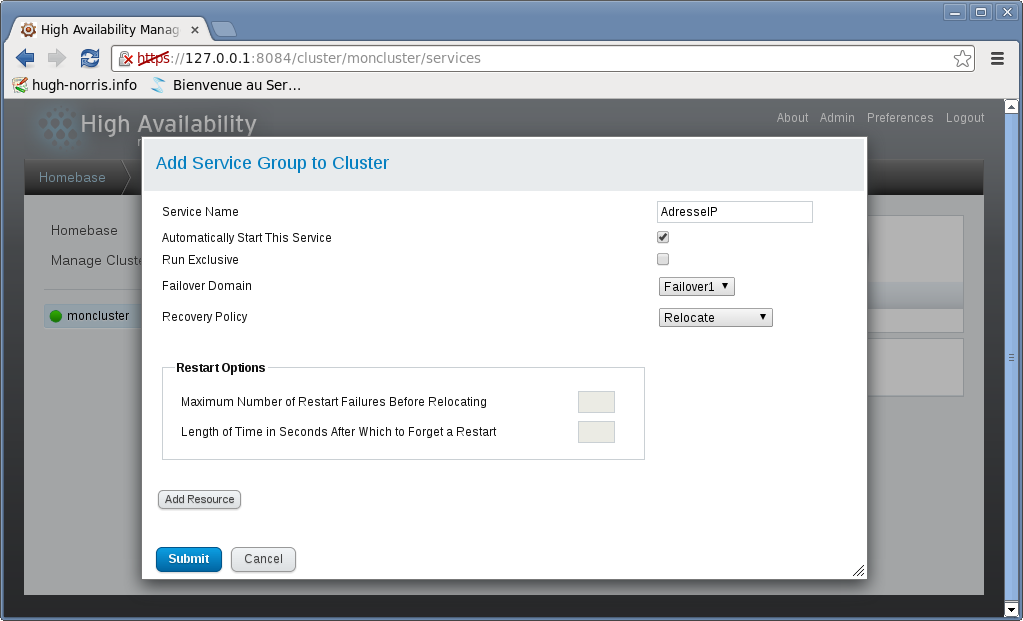Expand the Recovery Policy dropdown
Image resolution: width=1023 pixels, height=621 pixels.
pos(716,317)
